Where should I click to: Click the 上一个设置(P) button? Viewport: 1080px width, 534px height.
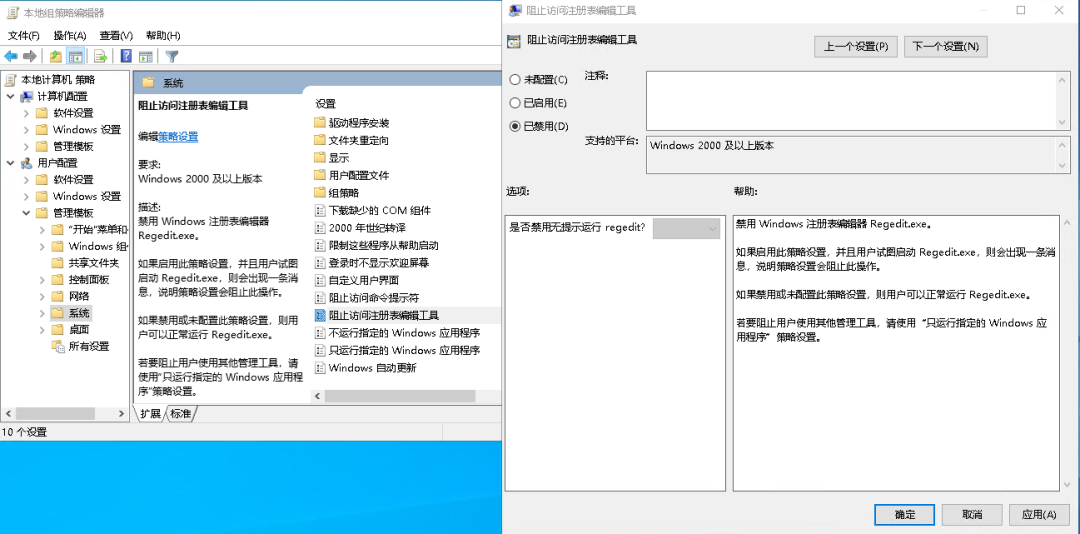point(855,46)
